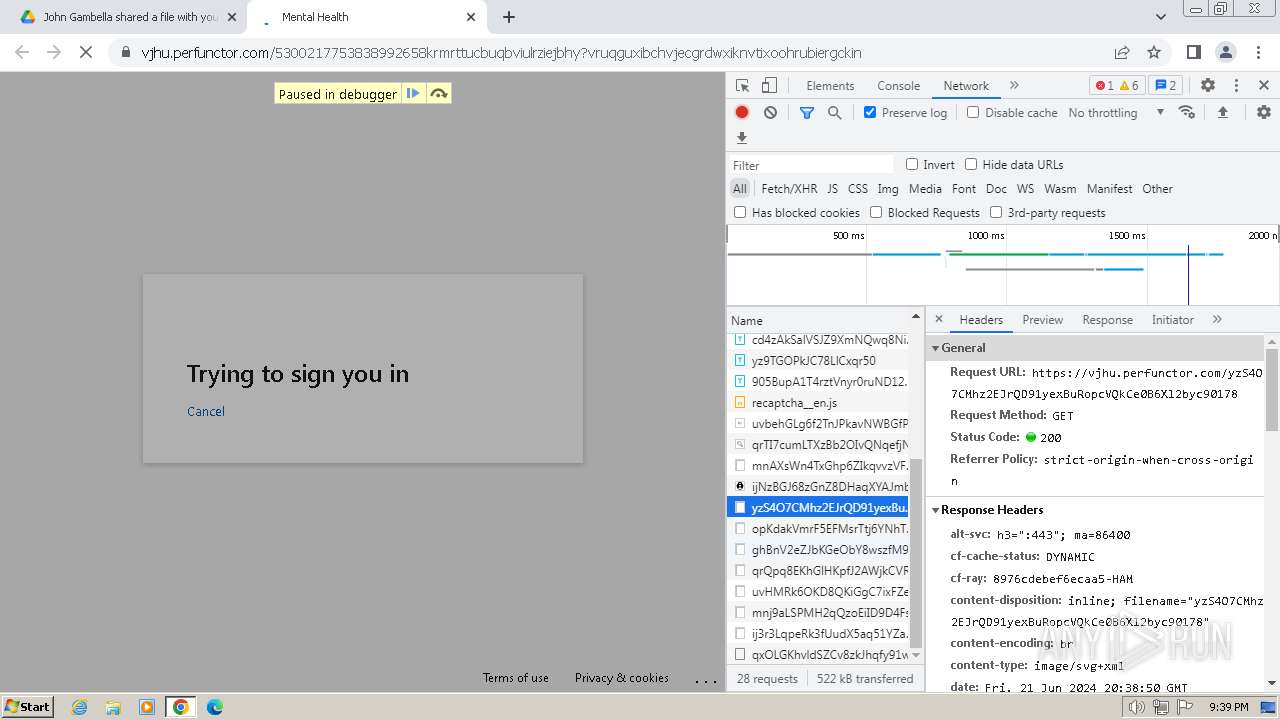Enable Disable cache checkbox
The image size is (1280, 720).
click(973, 112)
